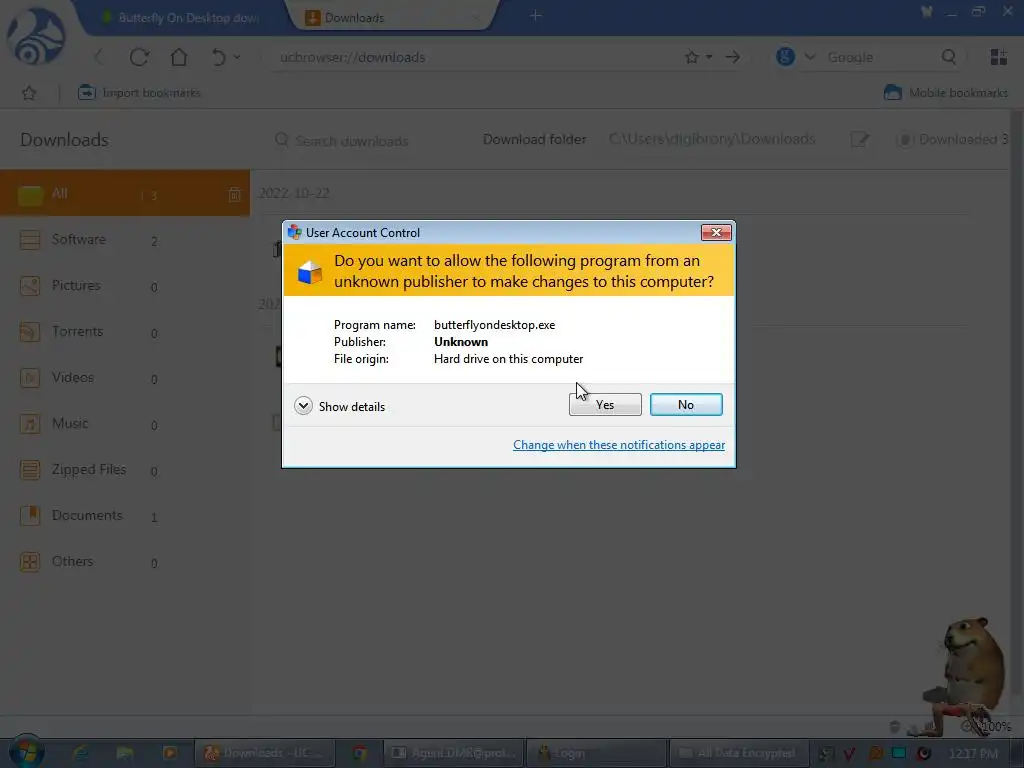Click the browser back arrow
The image size is (1024, 768).
99,57
